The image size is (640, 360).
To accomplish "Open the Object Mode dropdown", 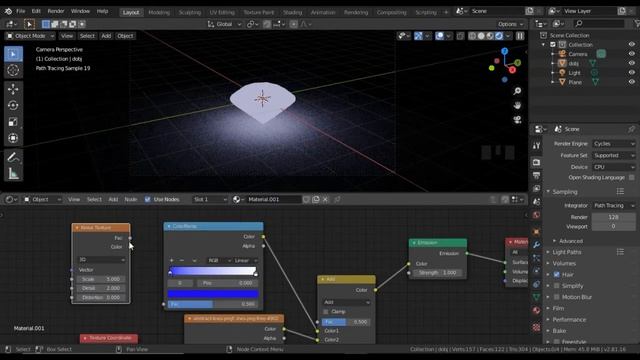I will 30,36.
